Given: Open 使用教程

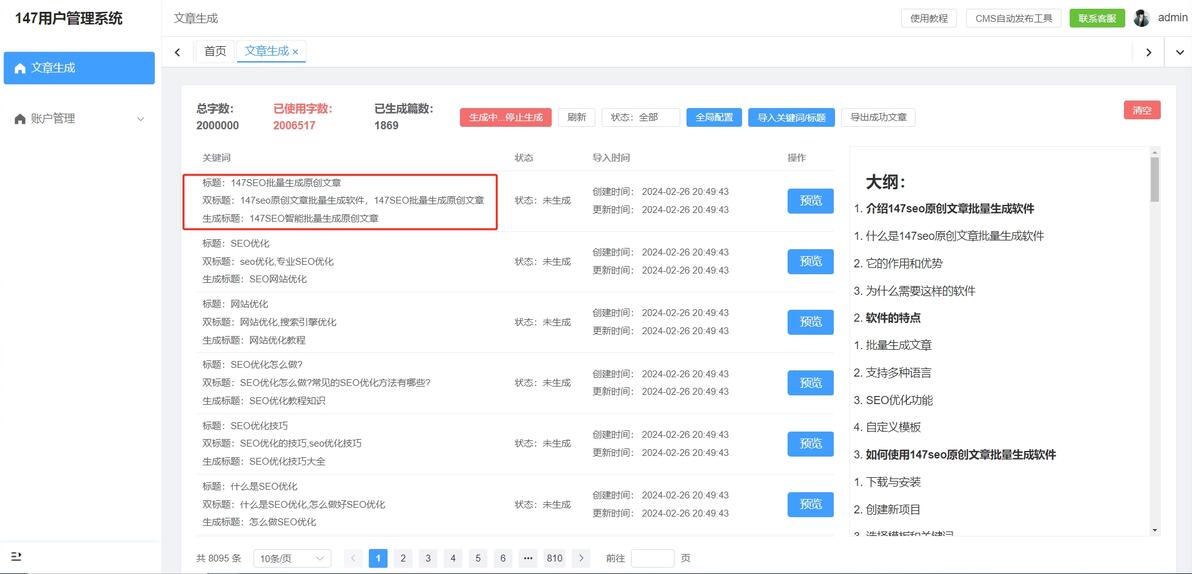Looking at the screenshot, I should click(x=929, y=19).
